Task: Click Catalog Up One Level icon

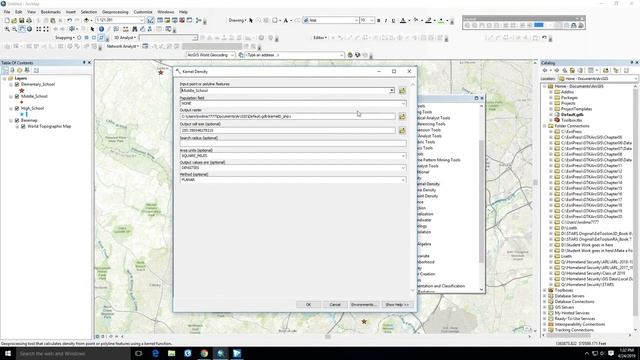Action: (x=564, y=70)
